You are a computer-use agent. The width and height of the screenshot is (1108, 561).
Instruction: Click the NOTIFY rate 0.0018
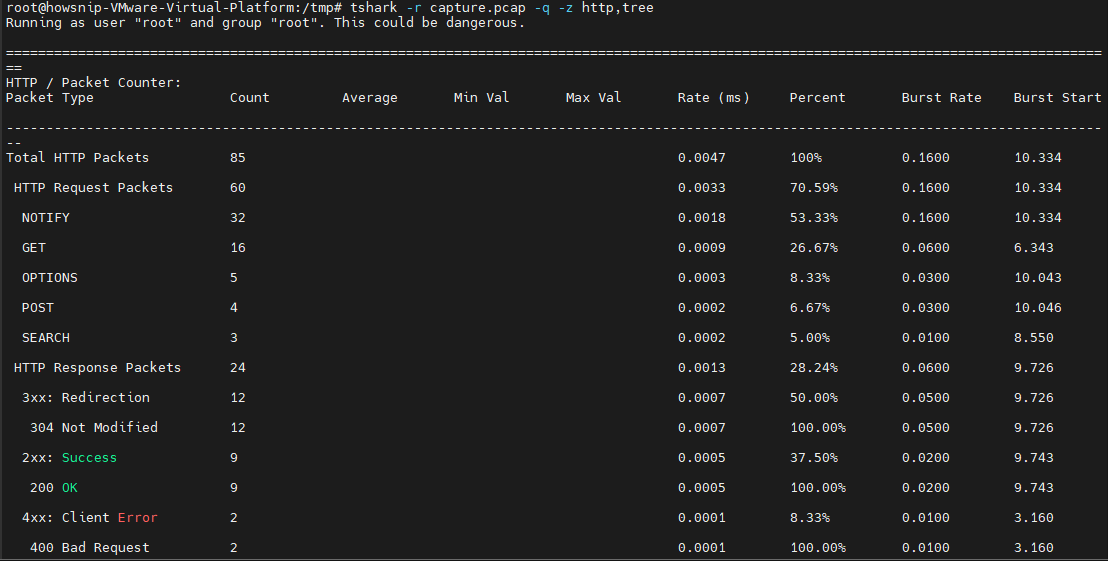(x=702, y=218)
